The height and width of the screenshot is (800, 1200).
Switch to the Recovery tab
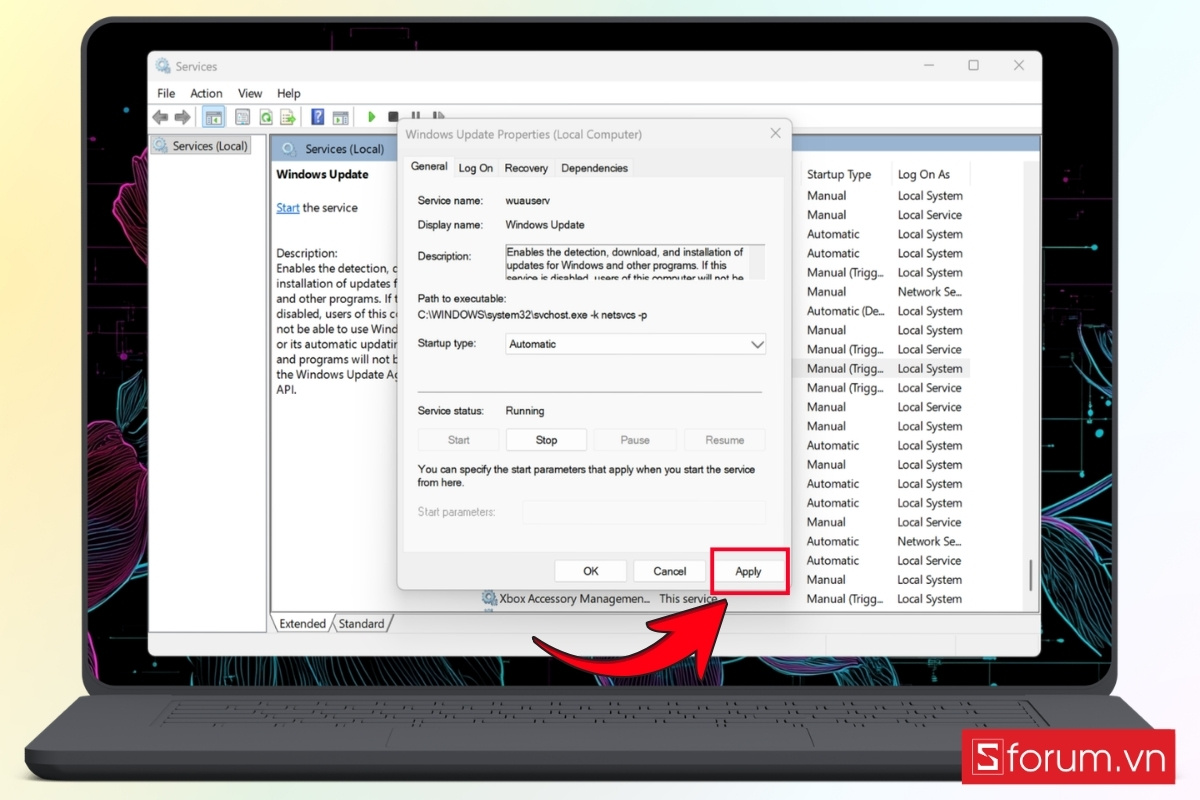coord(526,168)
